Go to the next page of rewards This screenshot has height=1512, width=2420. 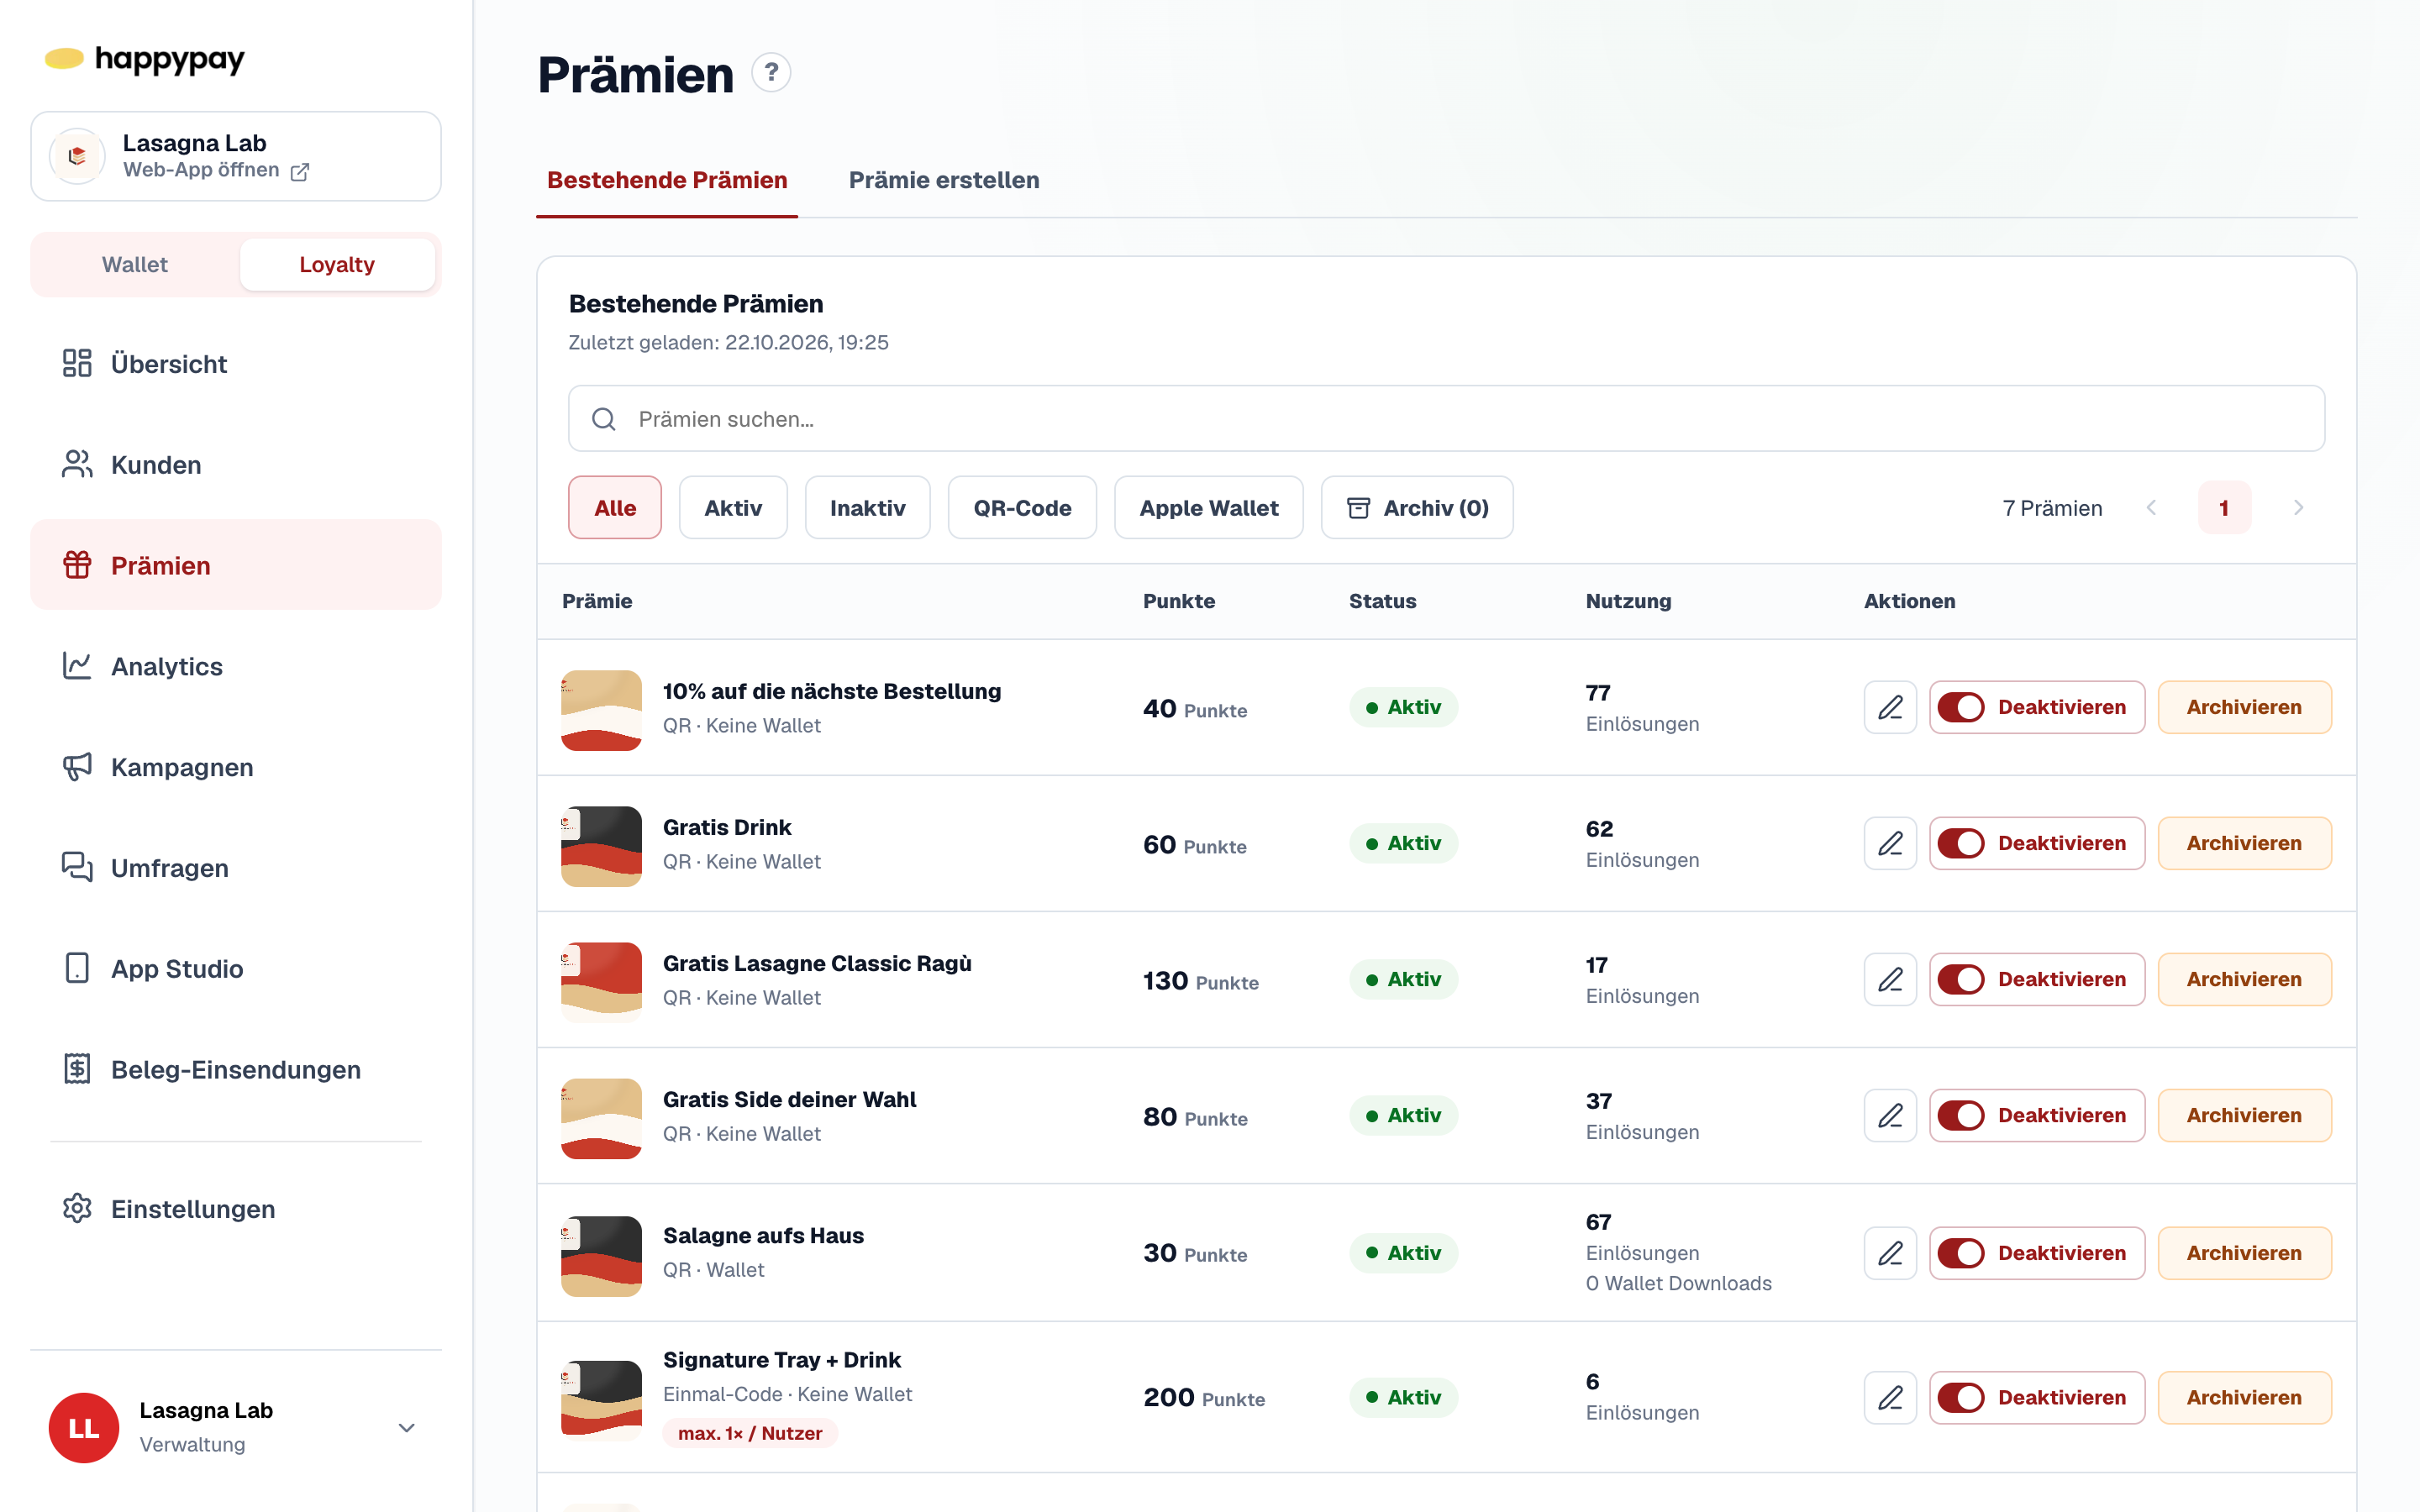(x=2298, y=508)
